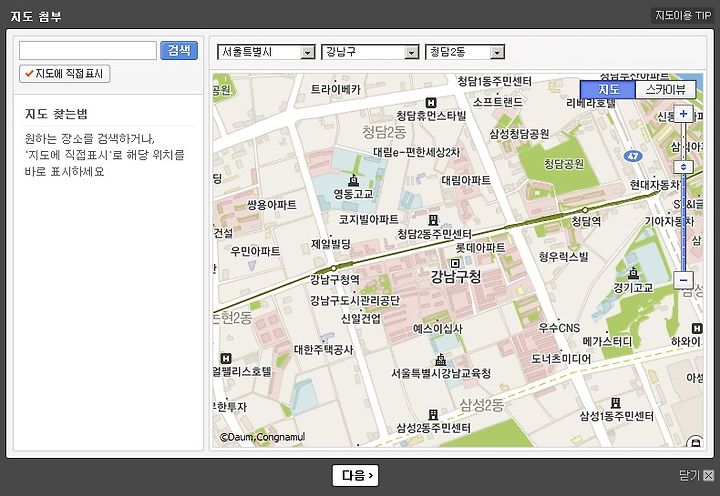The height and width of the screenshot is (496, 720).
Task: Click the 제일빌딩 label
Action: tap(331, 244)
